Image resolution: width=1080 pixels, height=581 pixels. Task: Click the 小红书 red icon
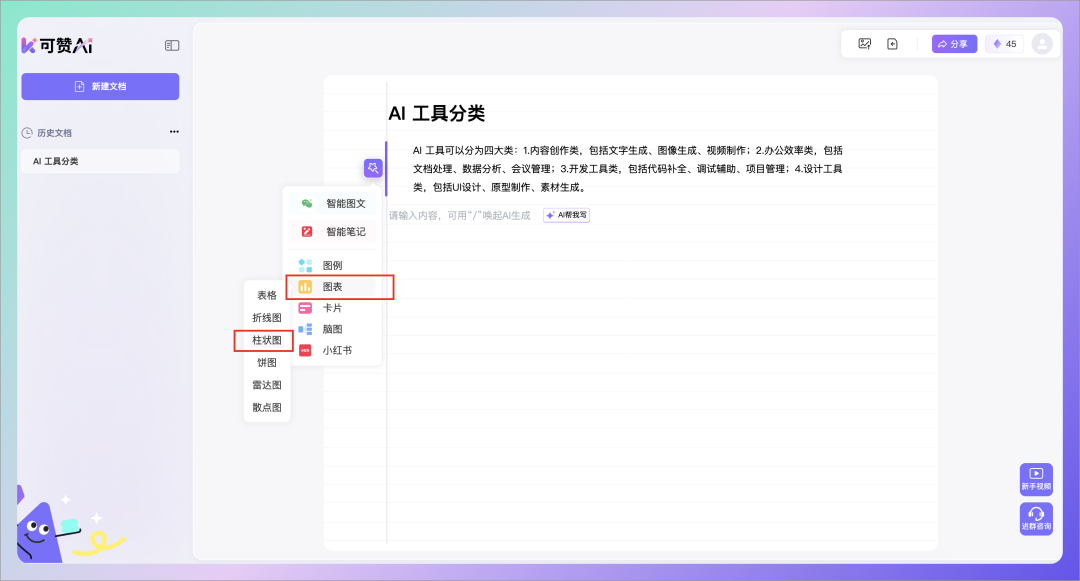305,350
